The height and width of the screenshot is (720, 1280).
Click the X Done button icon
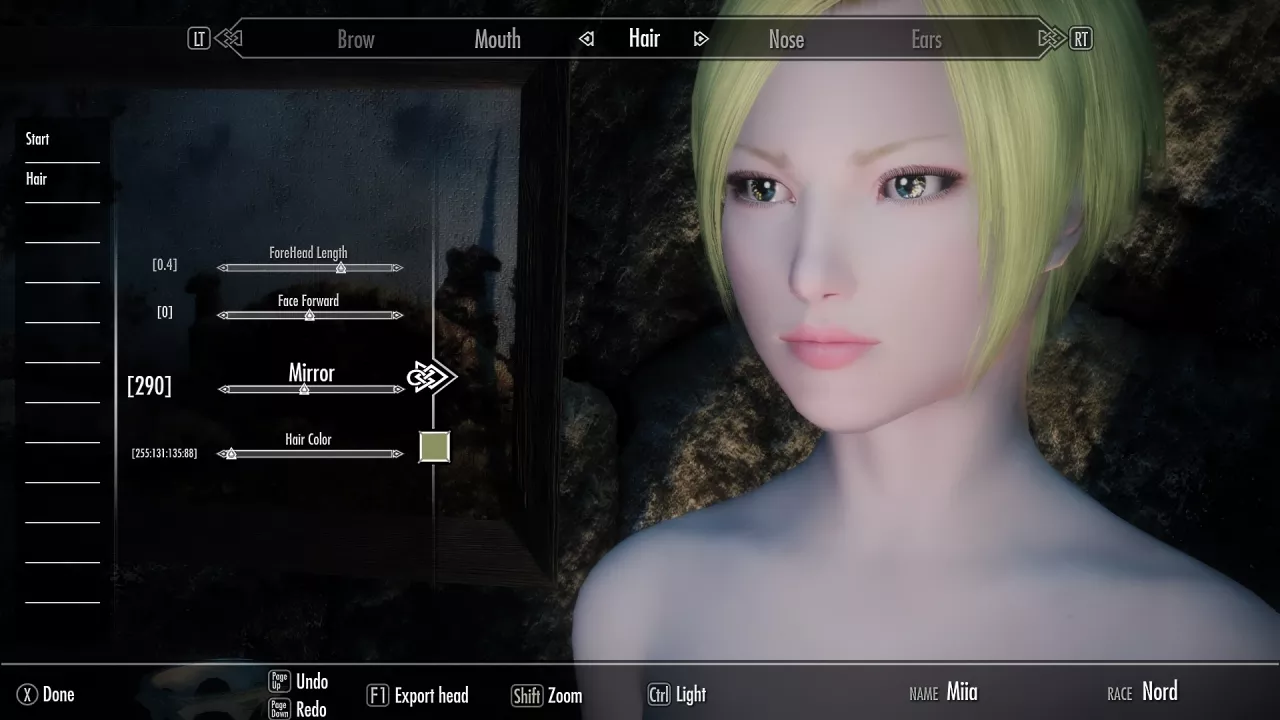click(x=27, y=694)
